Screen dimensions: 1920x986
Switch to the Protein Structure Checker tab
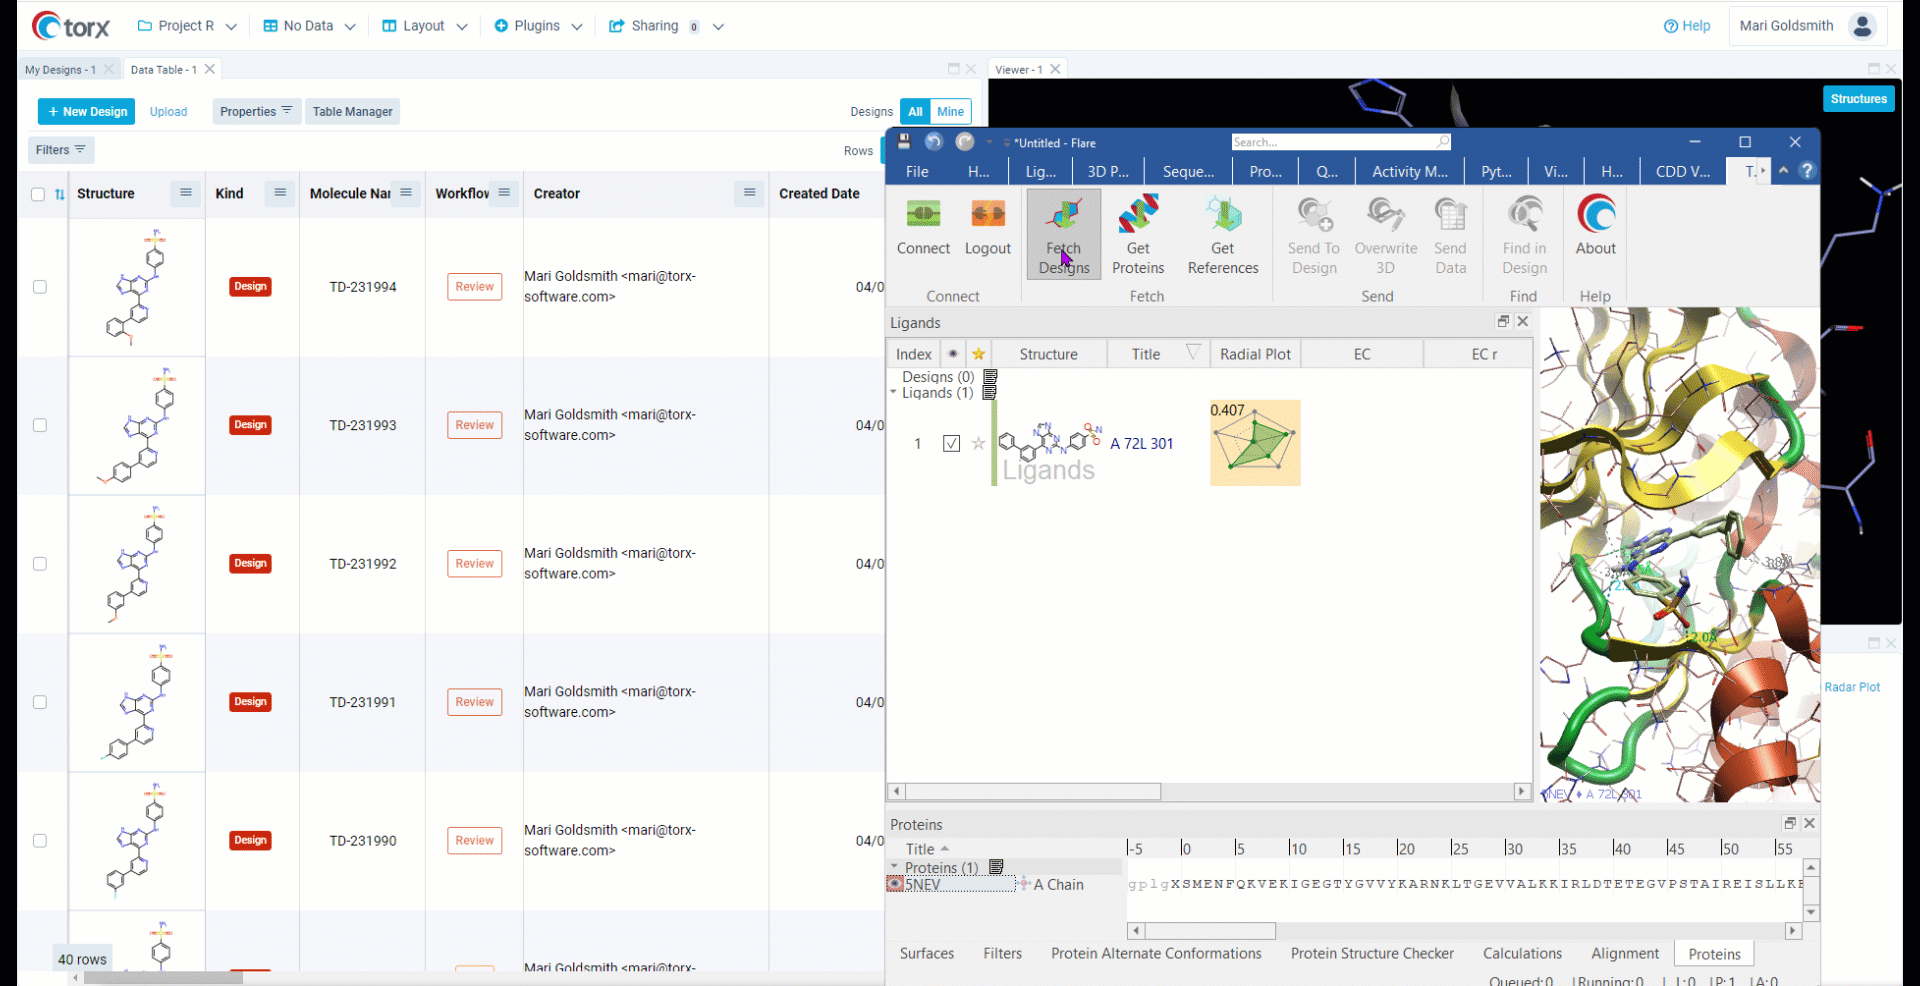pyautogui.click(x=1372, y=954)
